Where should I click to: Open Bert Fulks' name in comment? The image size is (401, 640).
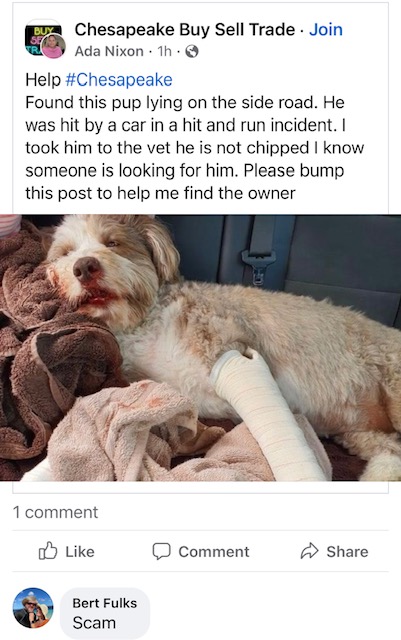(105, 603)
